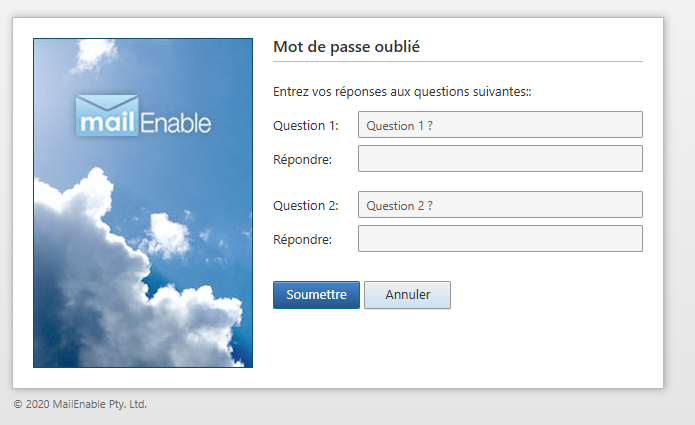The height and width of the screenshot is (425, 695).
Task: Focus the "Question 1 ?" text field
Action: point(500,125)
